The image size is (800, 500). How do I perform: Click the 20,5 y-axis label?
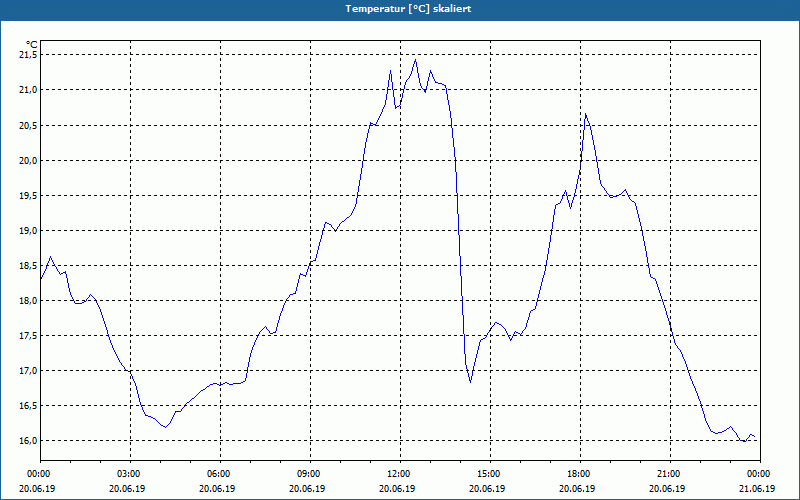pos(28,126)
